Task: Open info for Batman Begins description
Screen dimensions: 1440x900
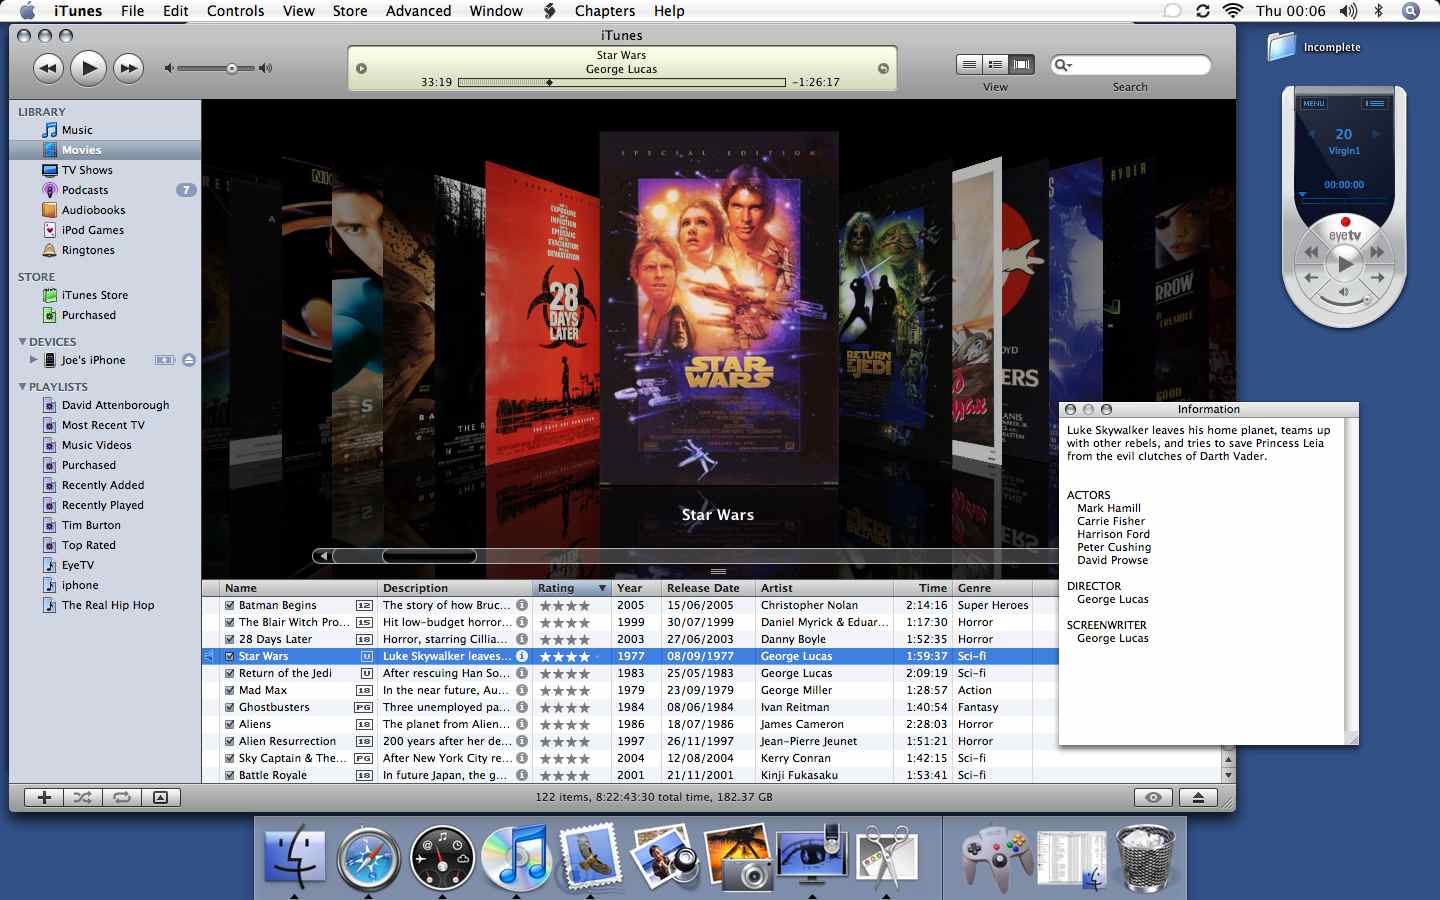Action: point(522,605)
